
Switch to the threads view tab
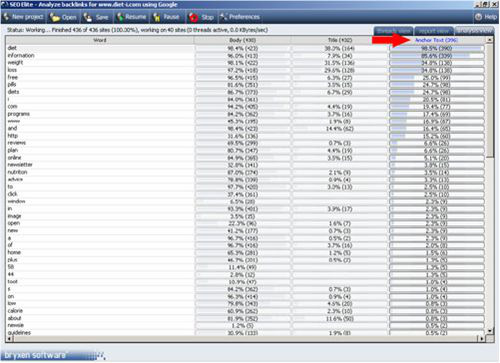pyautogui.click(x=393, y=31)
